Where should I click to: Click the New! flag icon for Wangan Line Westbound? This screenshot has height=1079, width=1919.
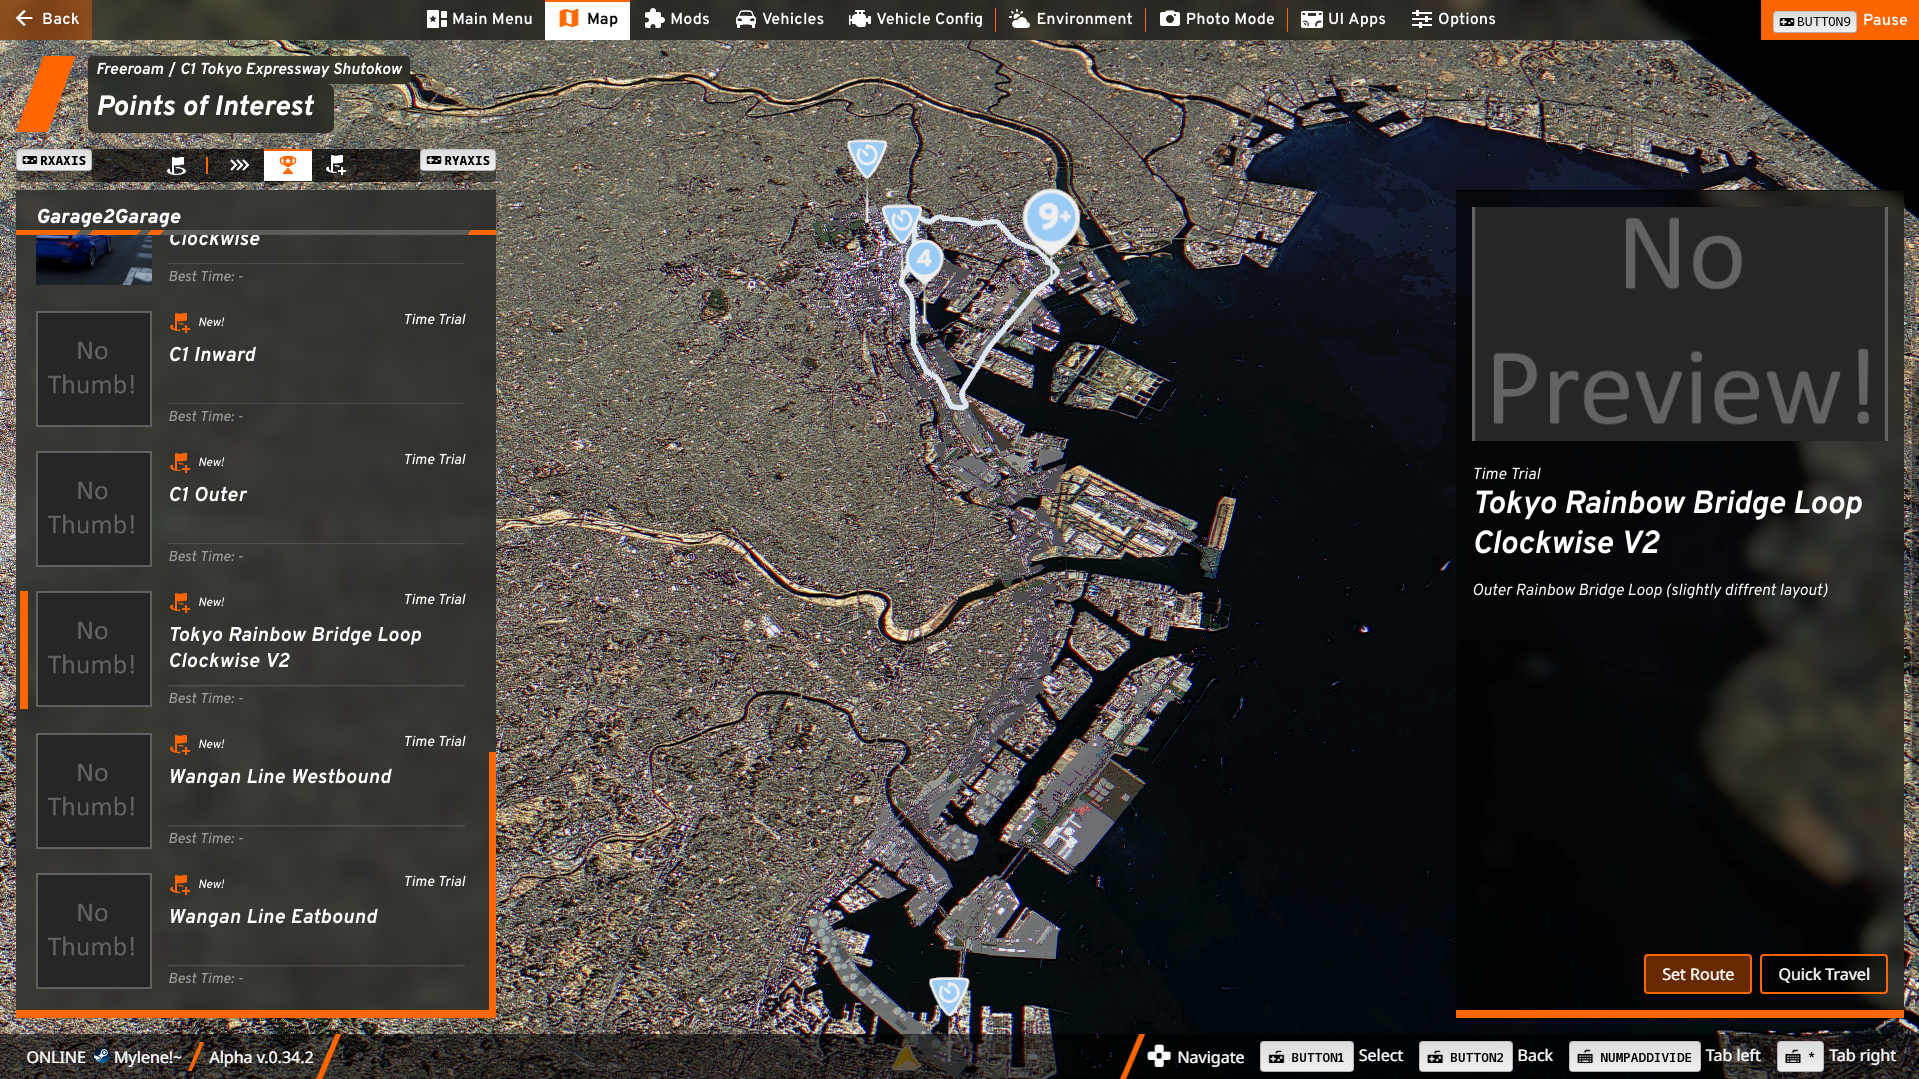180,744
